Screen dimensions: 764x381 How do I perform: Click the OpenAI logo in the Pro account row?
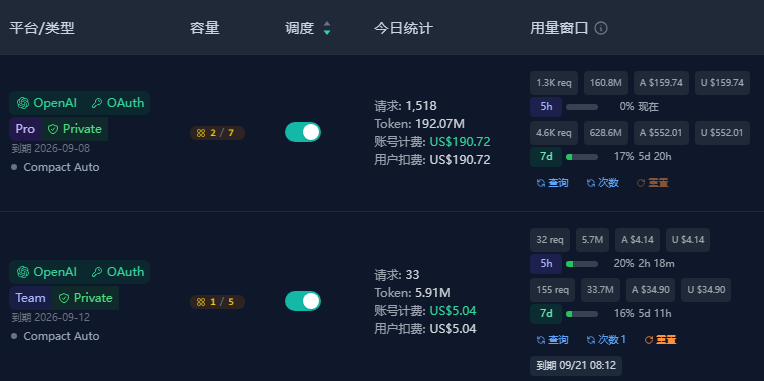click(22, 103)
